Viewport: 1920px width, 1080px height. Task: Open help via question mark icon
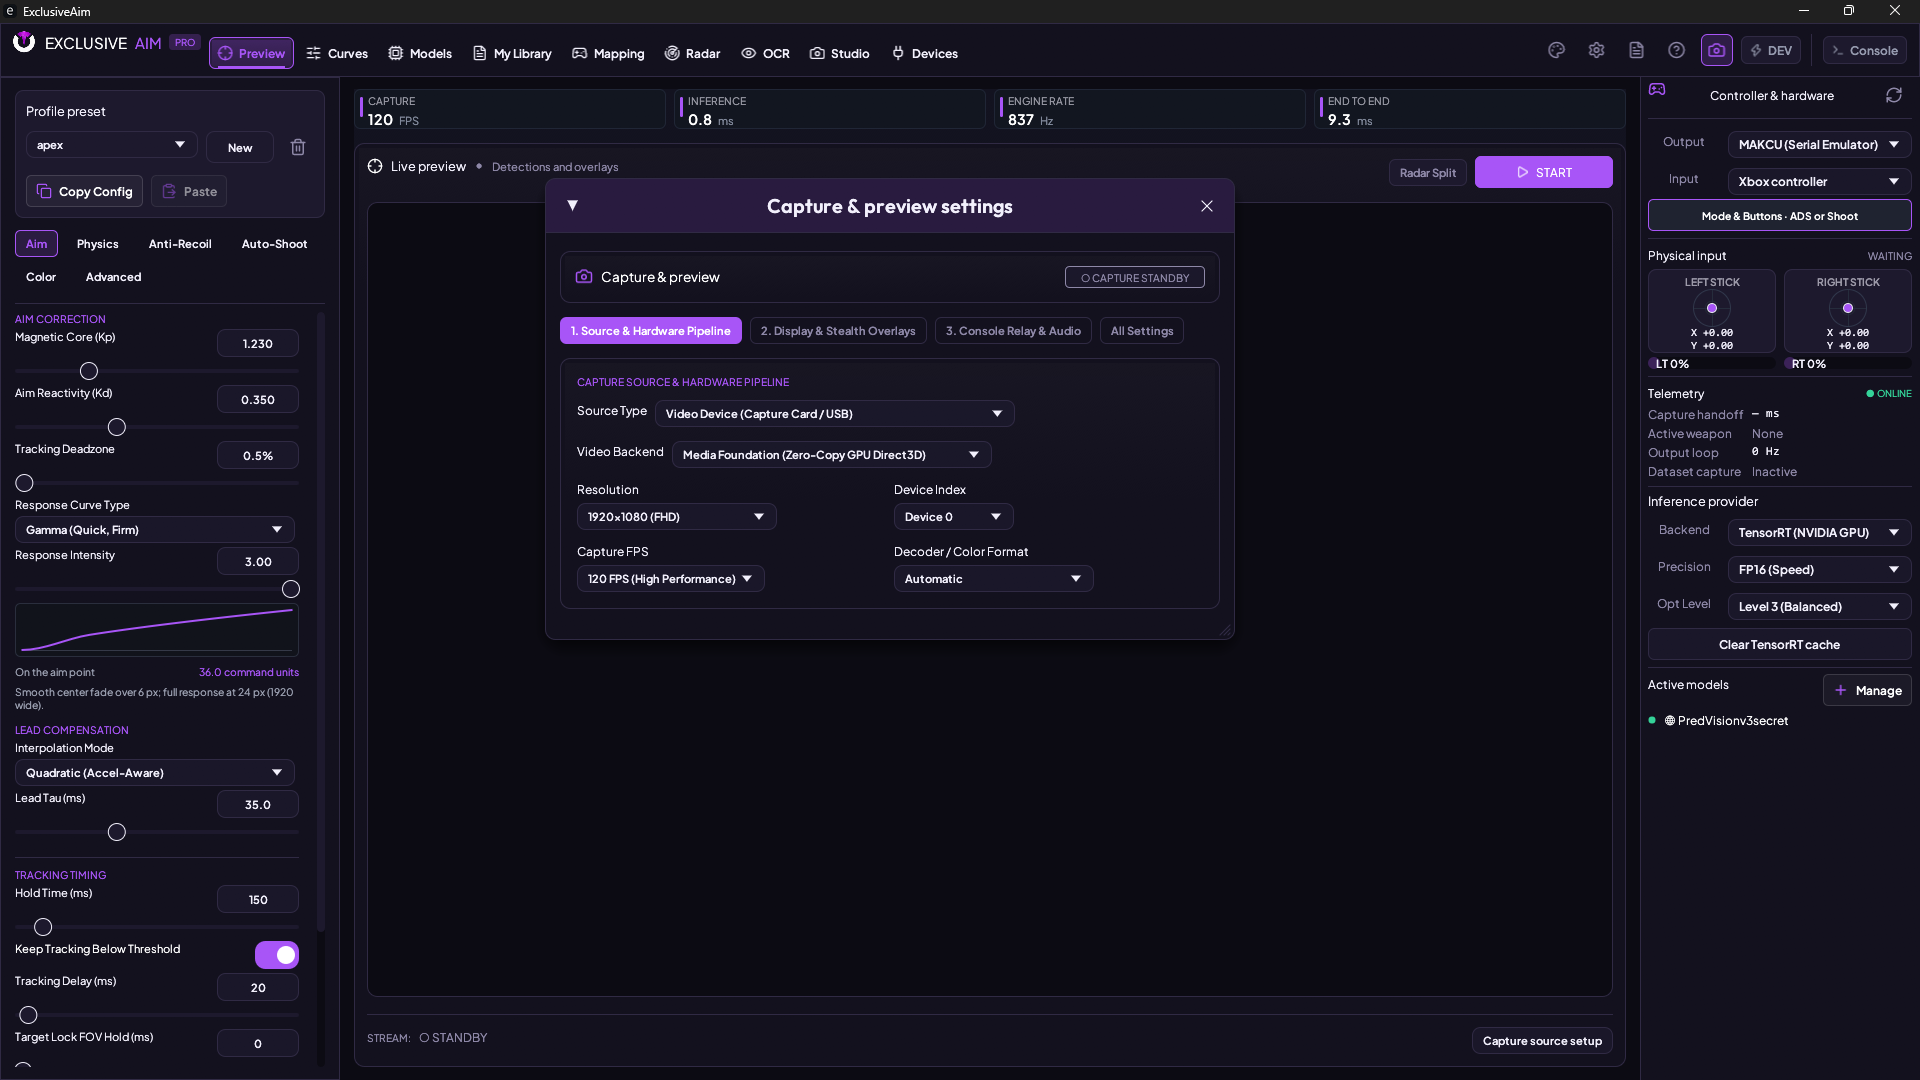[1676, 51]
